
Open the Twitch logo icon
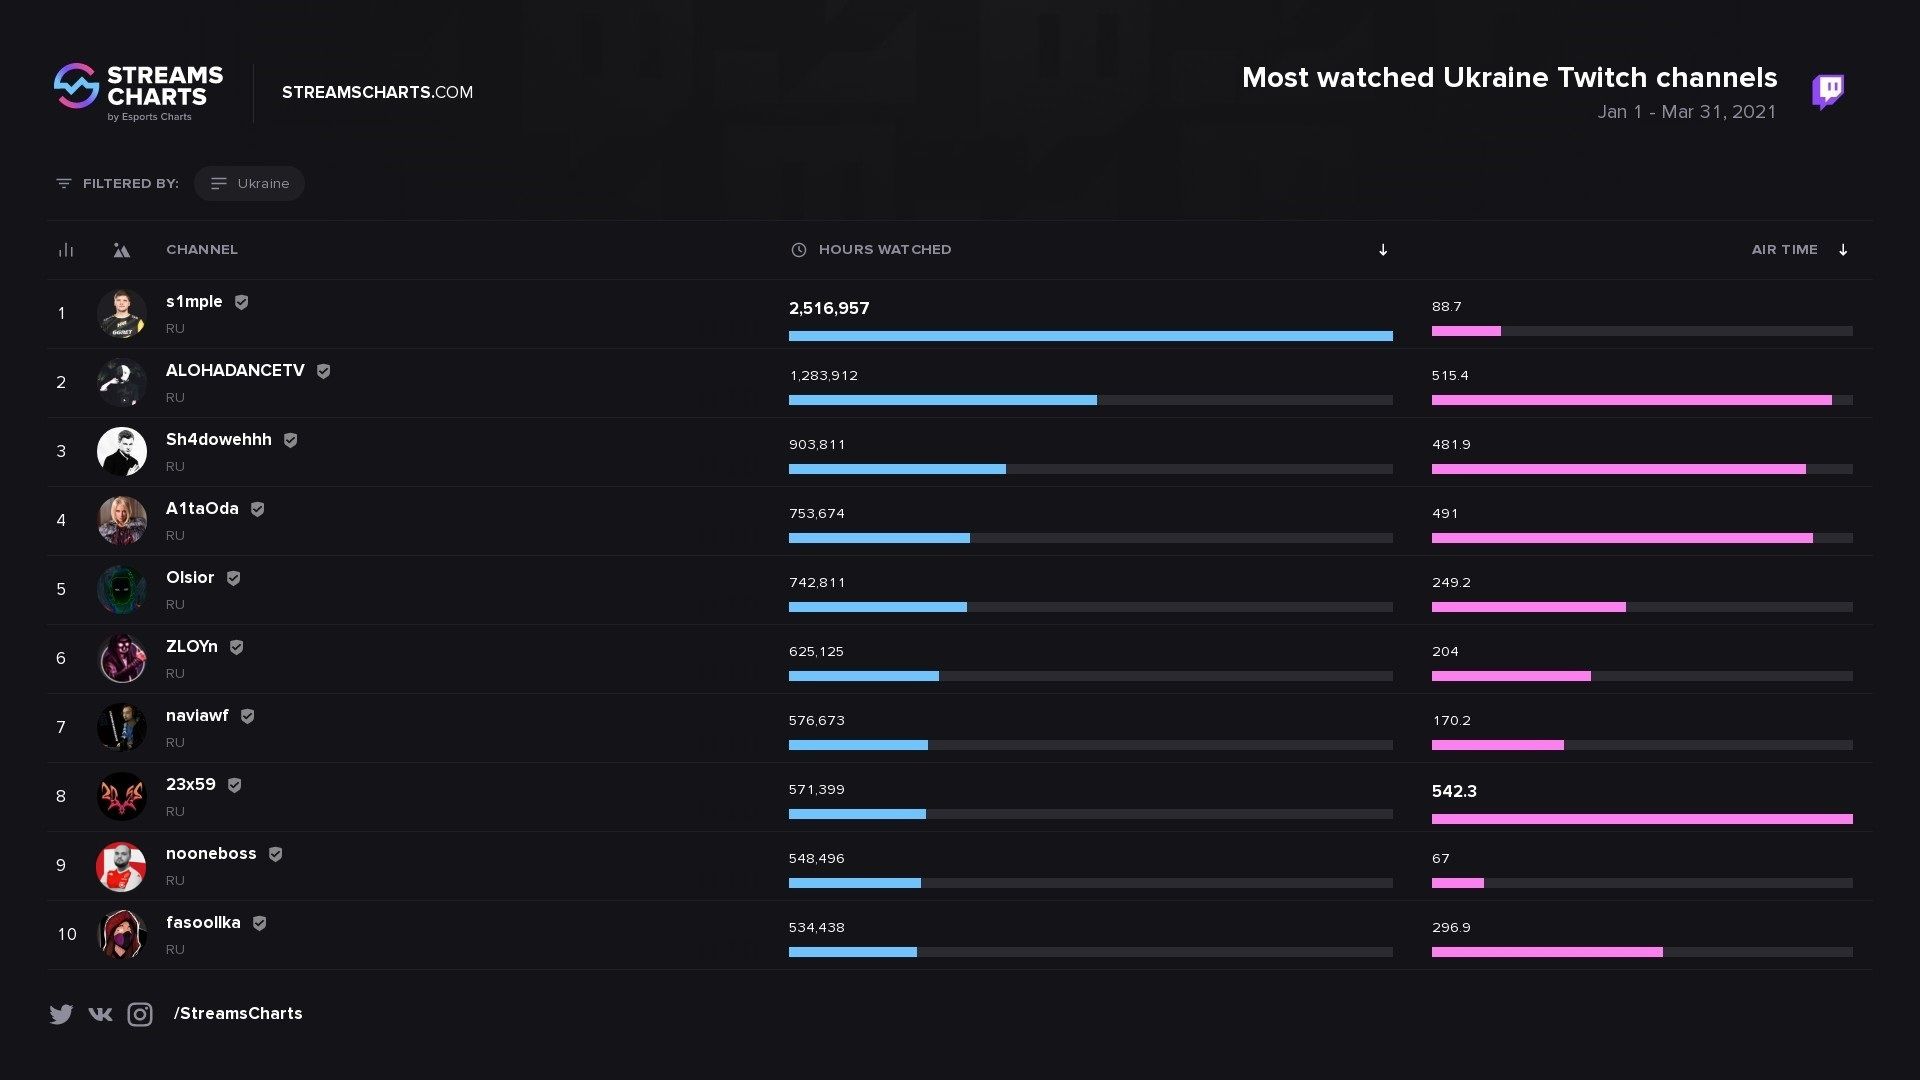click(x=1828, y=91)
